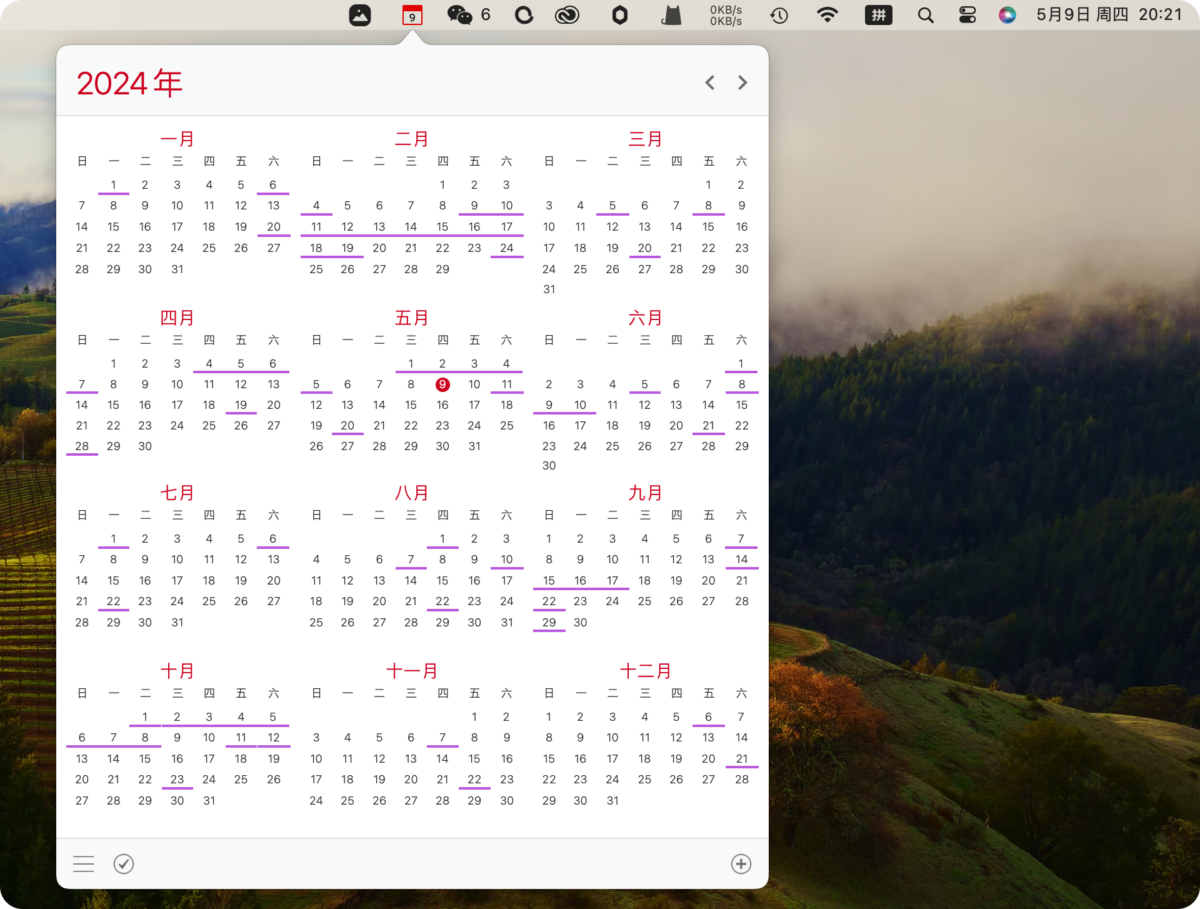Select date 29 in 九月
Screen dimensions: 1200x909
pyautogui.click(x=549, y=623)
